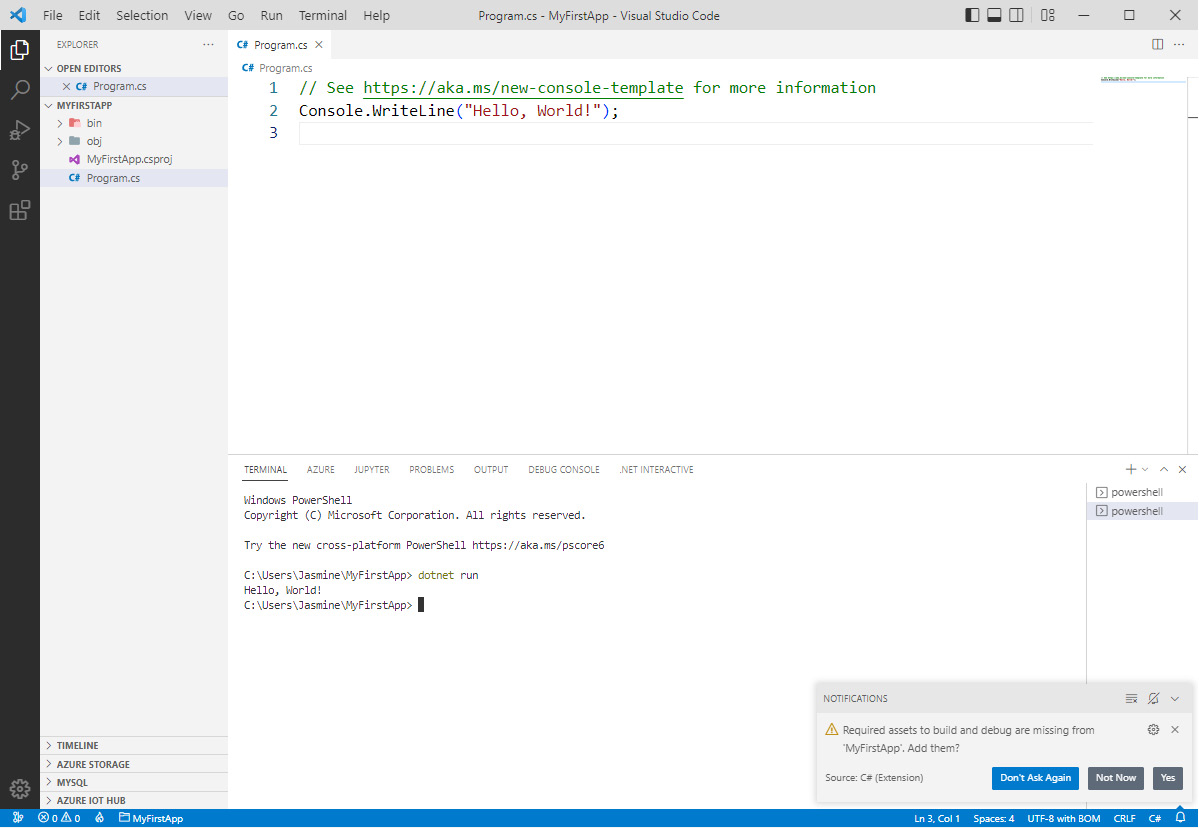Change the encoding UTF-8 with BOM

click(x=1064, y=818)
